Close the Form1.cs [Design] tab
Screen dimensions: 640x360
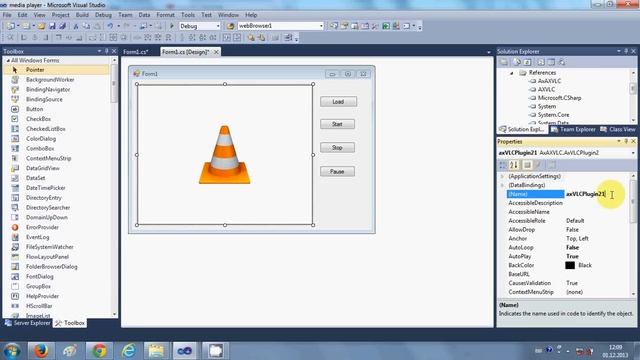[x=216, y=52]
